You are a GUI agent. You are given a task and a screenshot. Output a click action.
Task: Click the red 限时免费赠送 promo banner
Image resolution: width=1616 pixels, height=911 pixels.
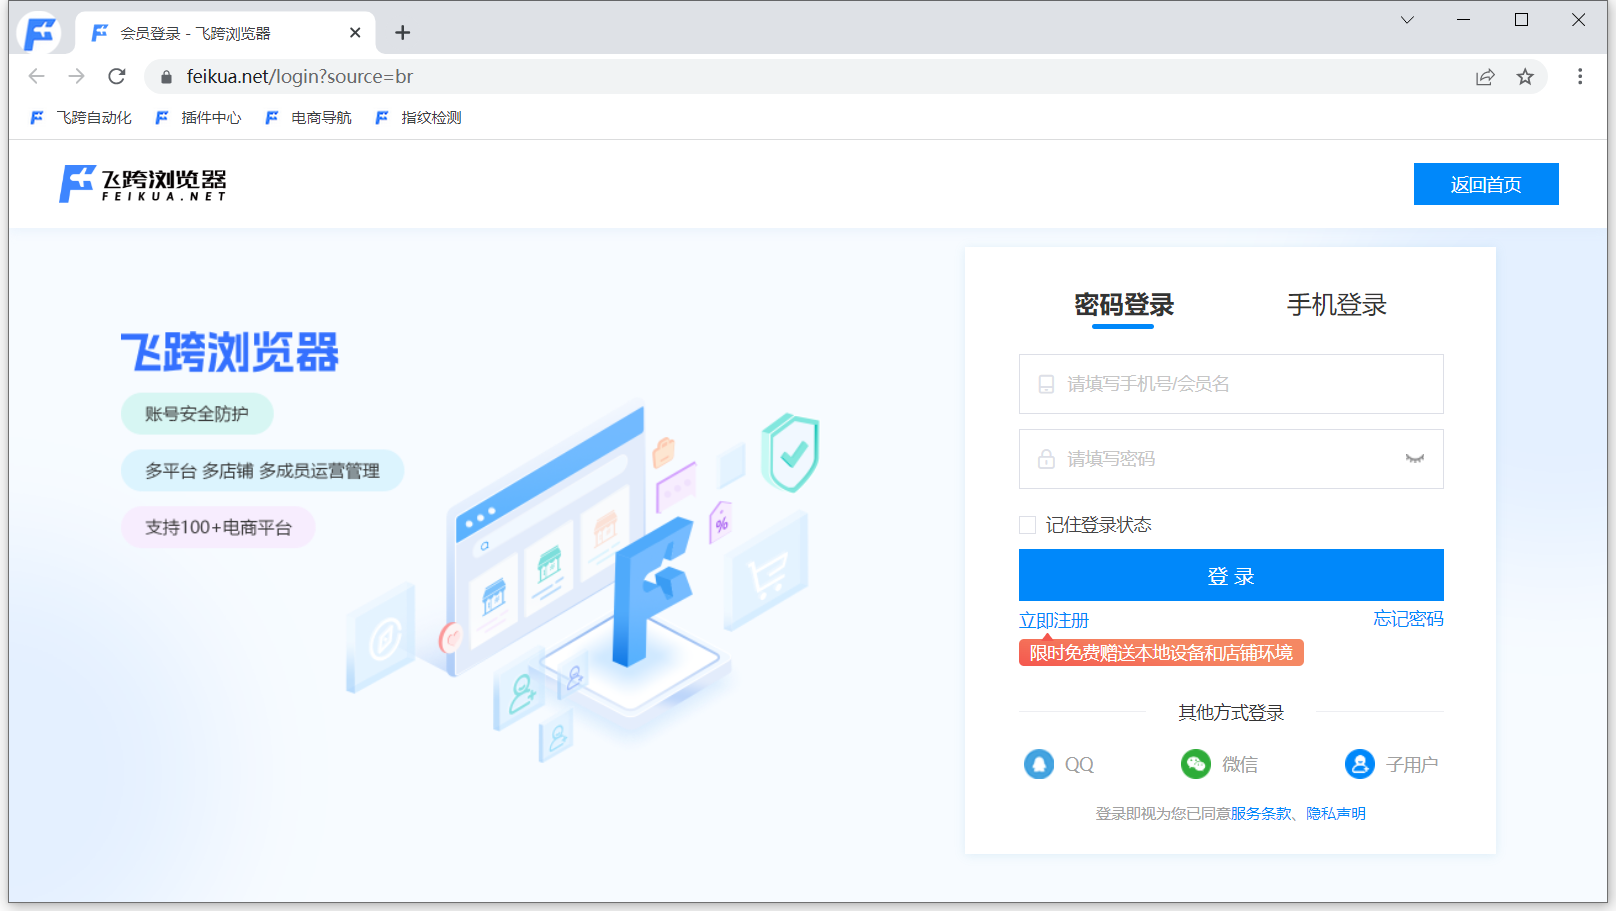pyautogui.click(x=1161, y=652)
